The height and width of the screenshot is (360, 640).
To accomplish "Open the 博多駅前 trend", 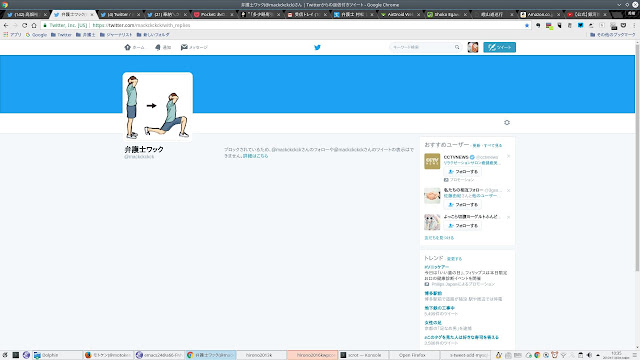I will coord(433,293).
